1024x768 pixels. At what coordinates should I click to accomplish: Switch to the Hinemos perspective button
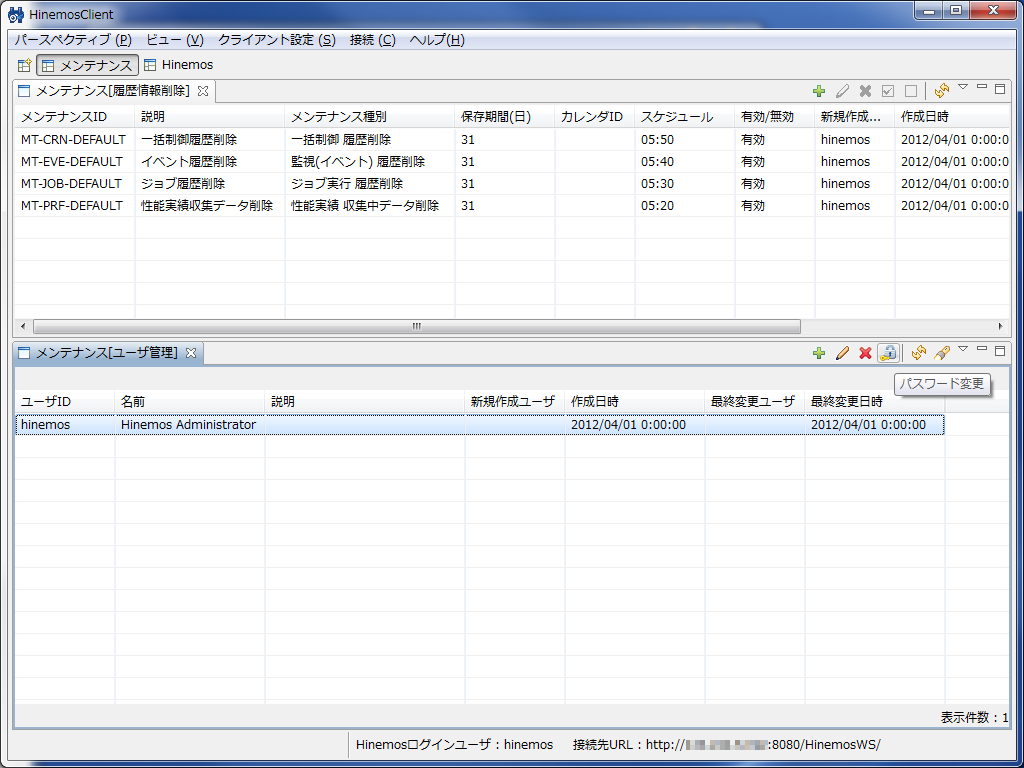coord(178,65)
